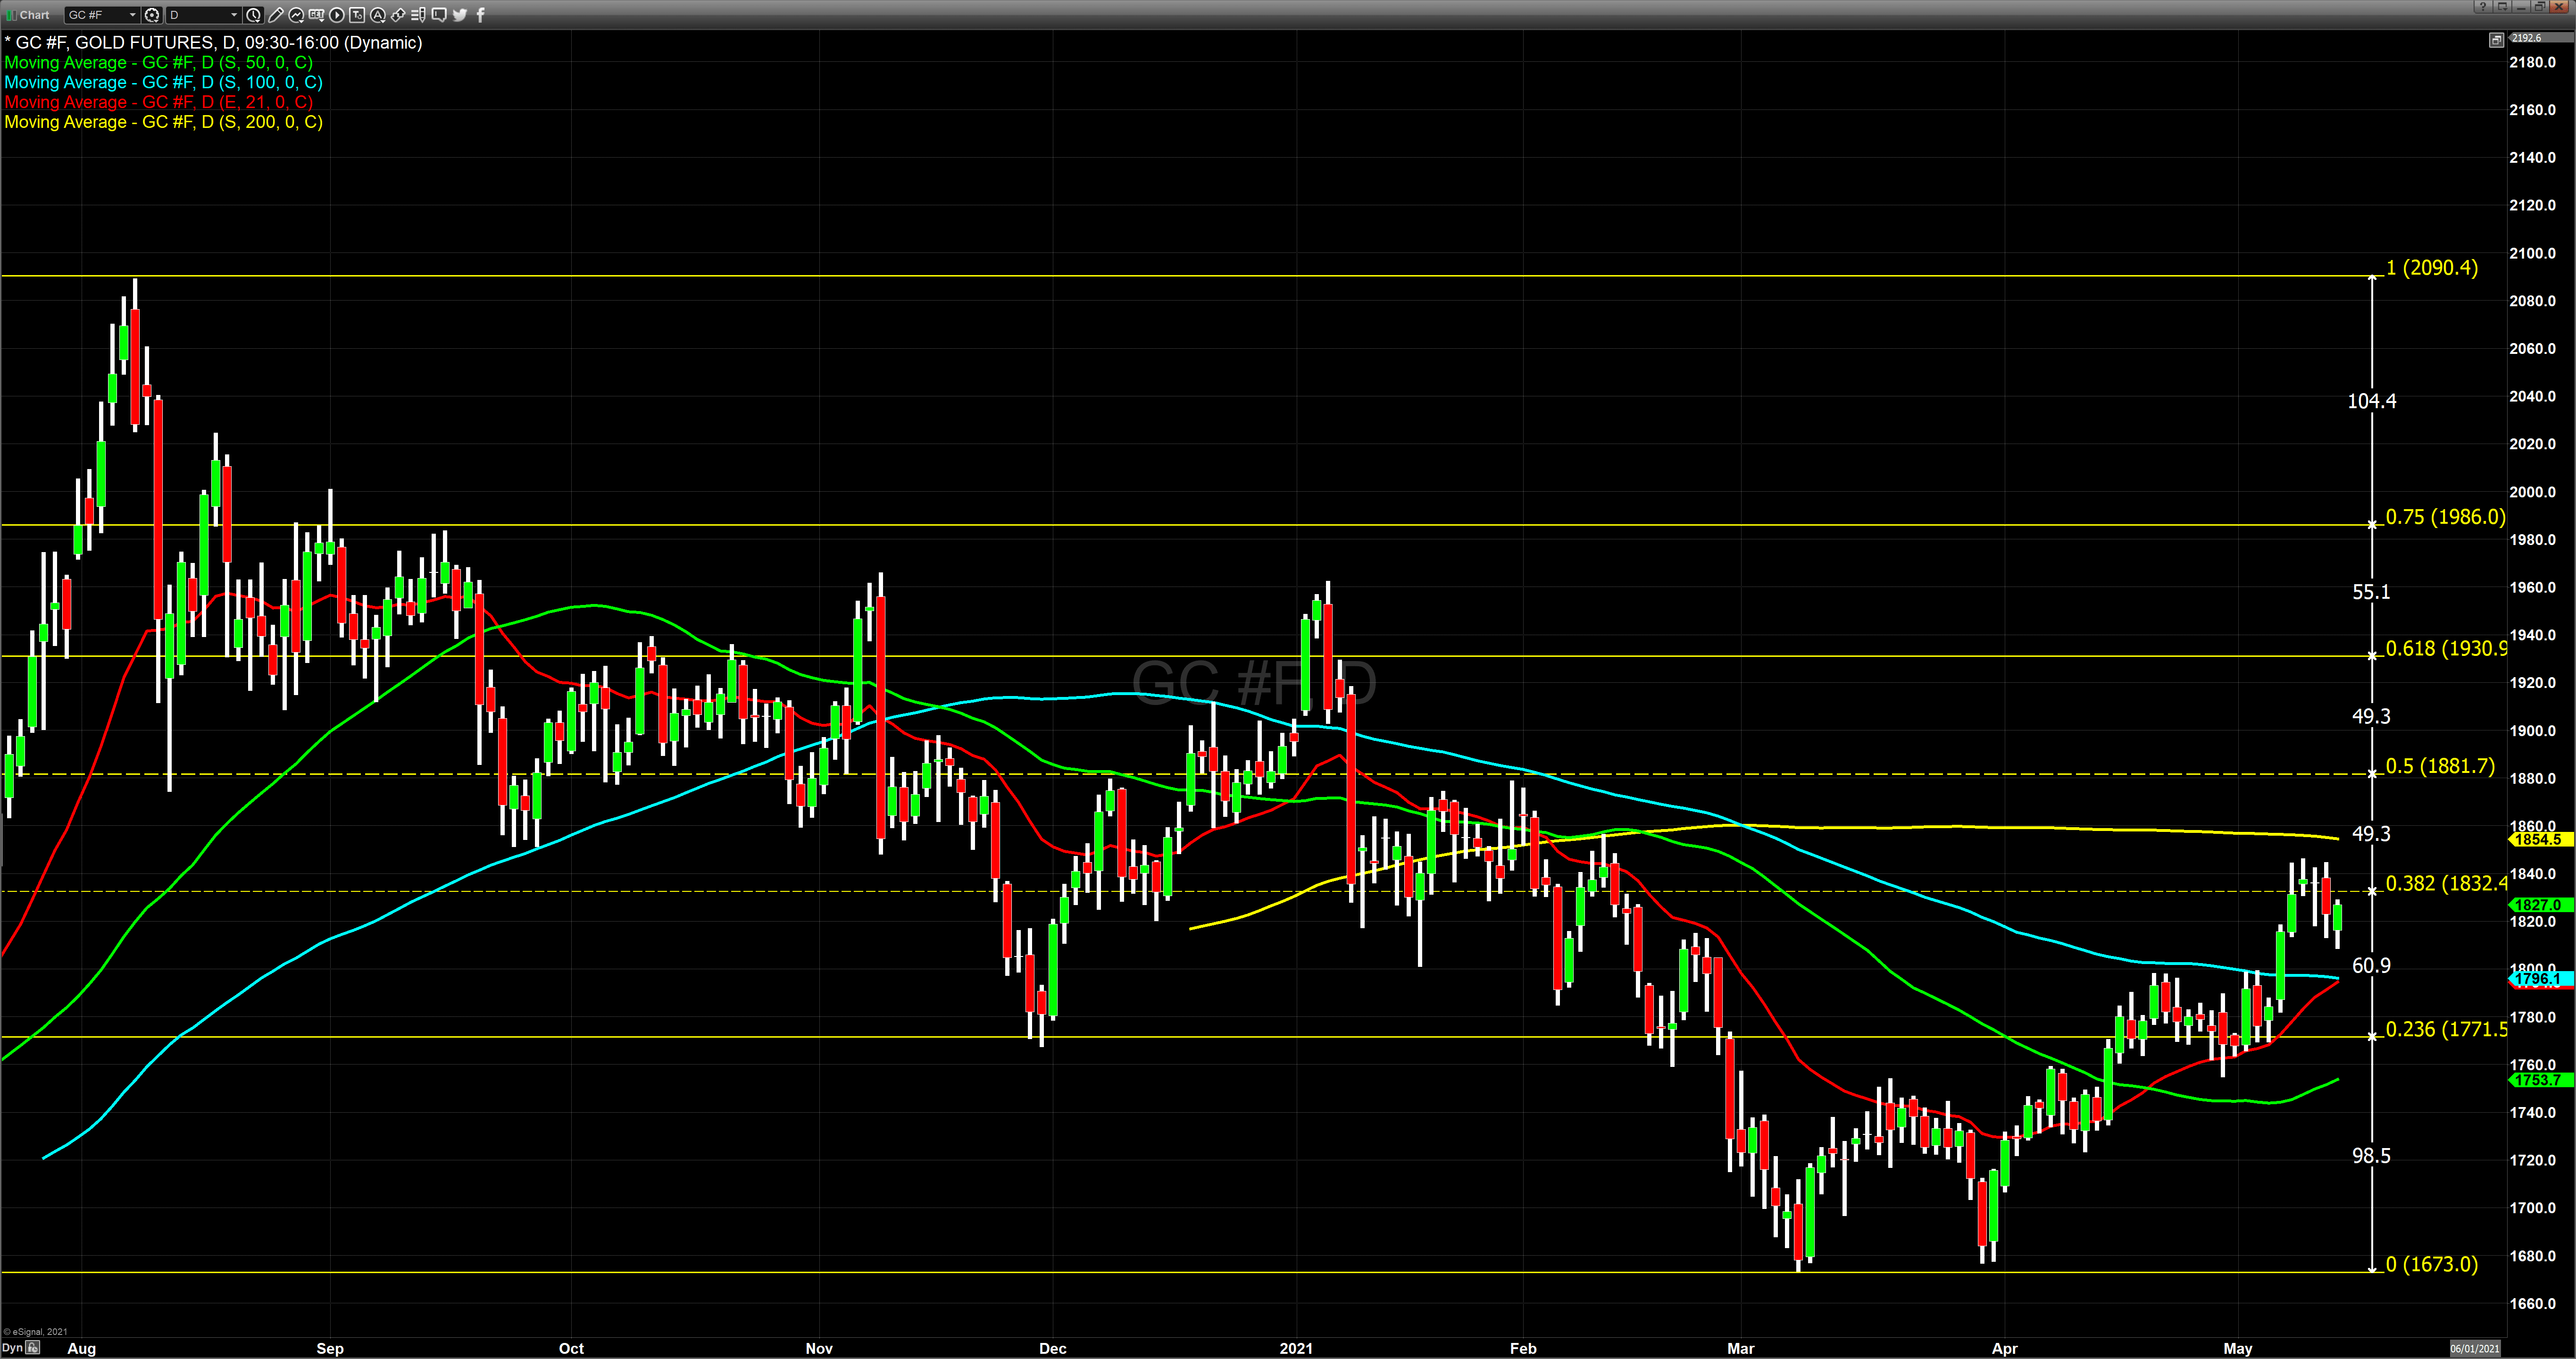Click the 1796.1 cyan price tag
The image size is (2576, 1359).
point(2541,979)
